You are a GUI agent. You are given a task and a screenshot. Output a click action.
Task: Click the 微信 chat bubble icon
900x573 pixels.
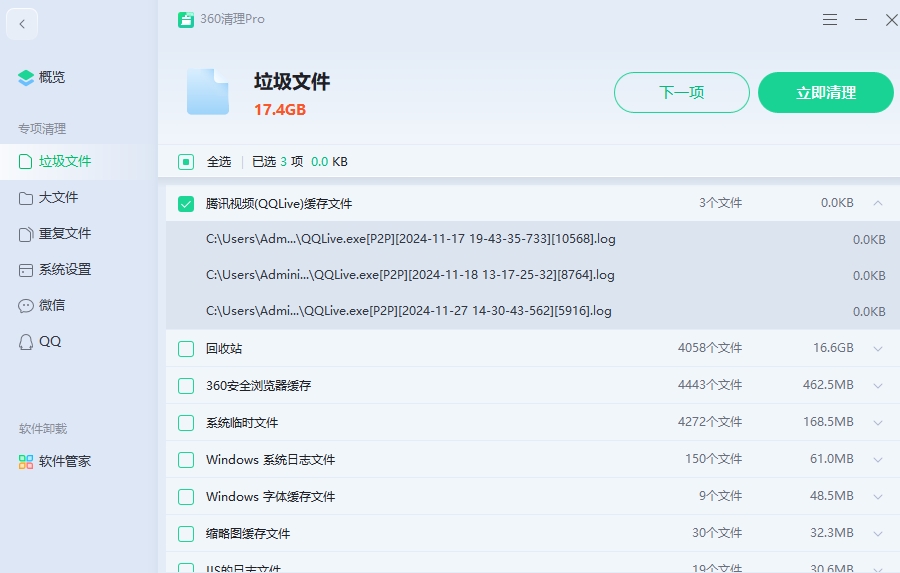point(26,305)
